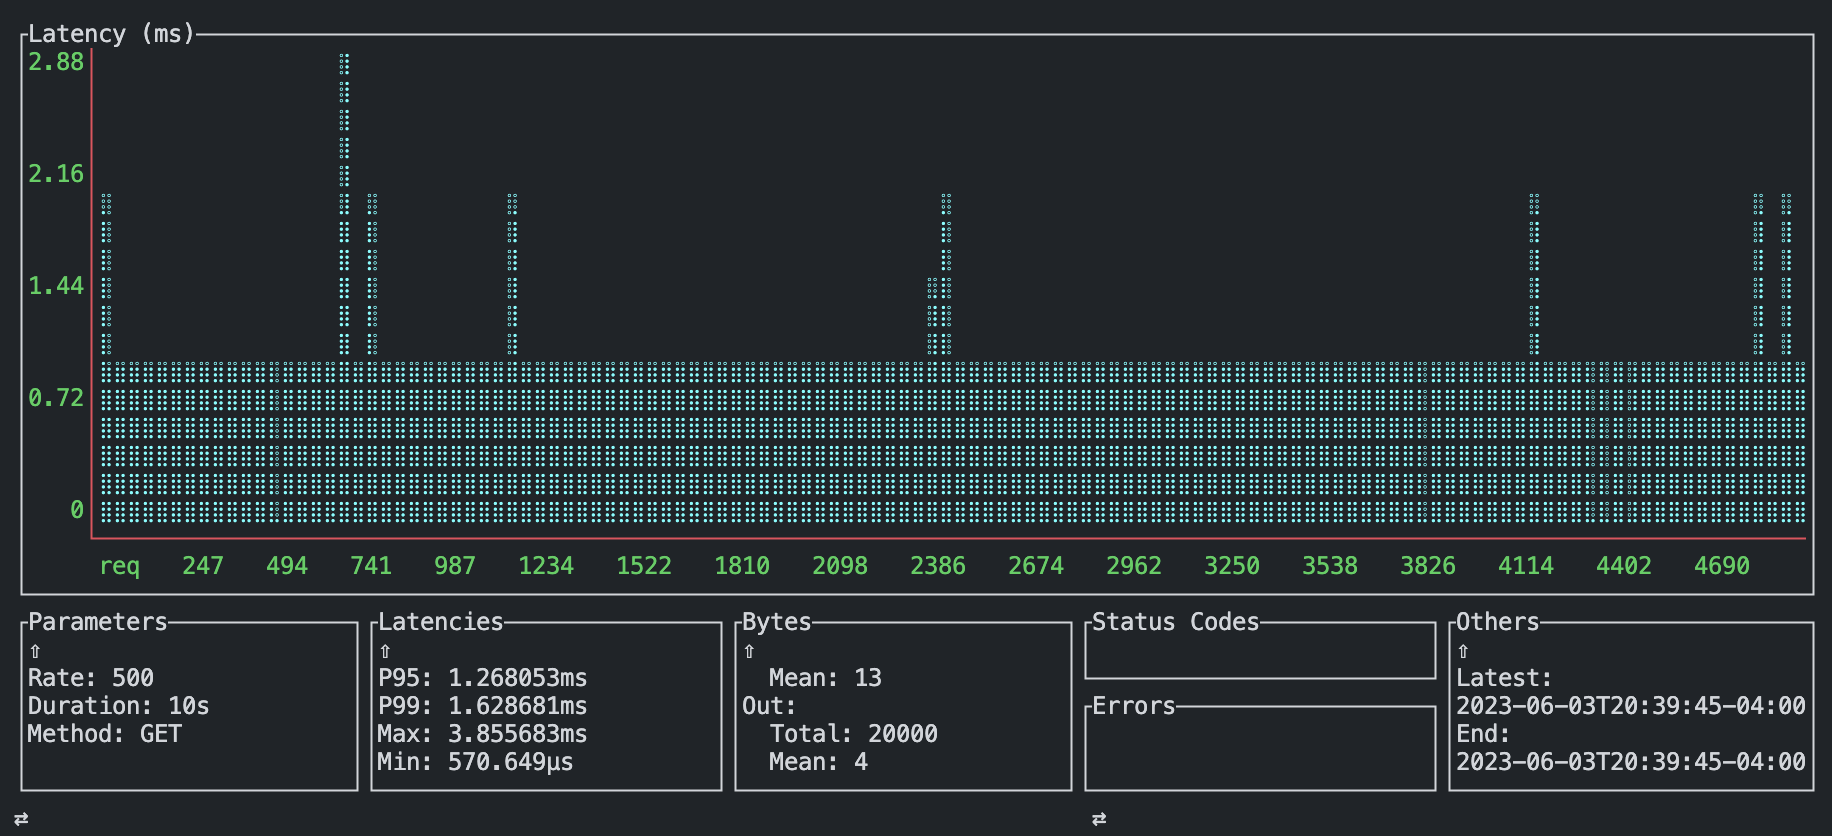Select the Others panel title
The width and height of the screenshot is (1832, 836).
coord(1498,622)
